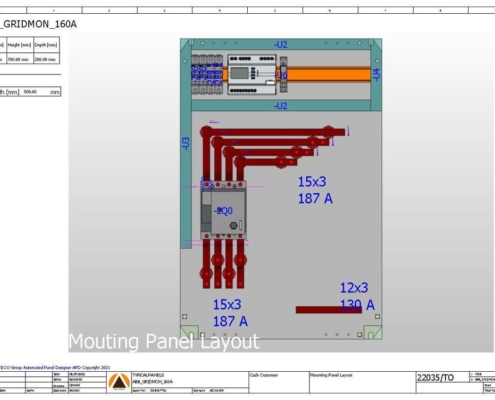This screenshot has width=495, height=400.
Task: Click the '12x3 130 A' busbar label
Action: click(357, 296)
